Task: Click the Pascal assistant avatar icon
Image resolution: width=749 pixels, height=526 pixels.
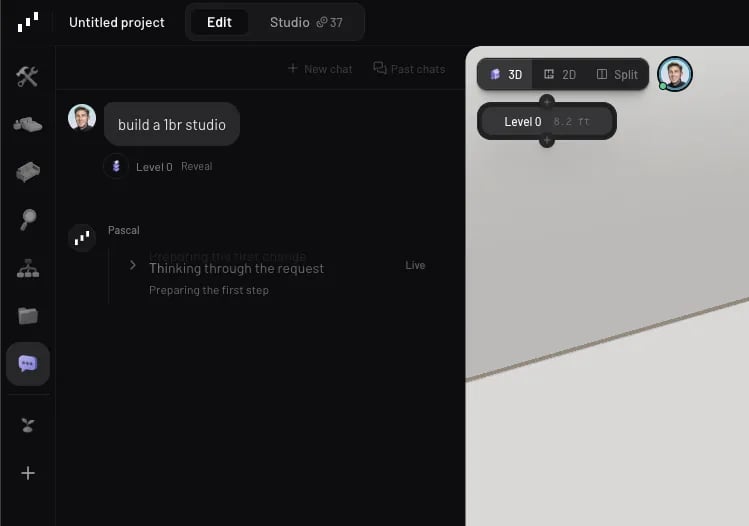Action: coord(82,237)
